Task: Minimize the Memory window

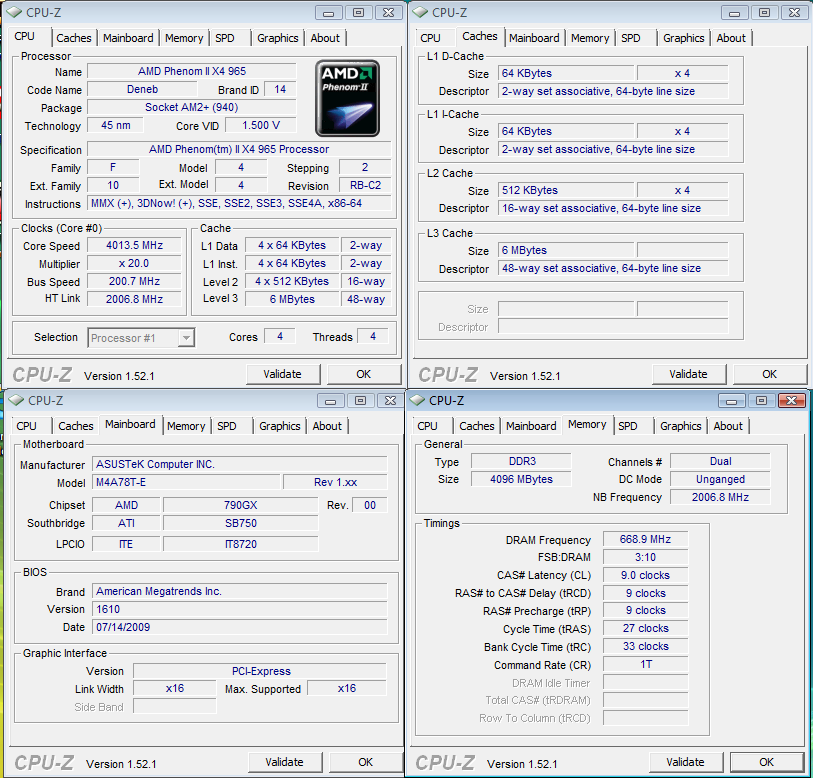Action: (x=732, y=400)
